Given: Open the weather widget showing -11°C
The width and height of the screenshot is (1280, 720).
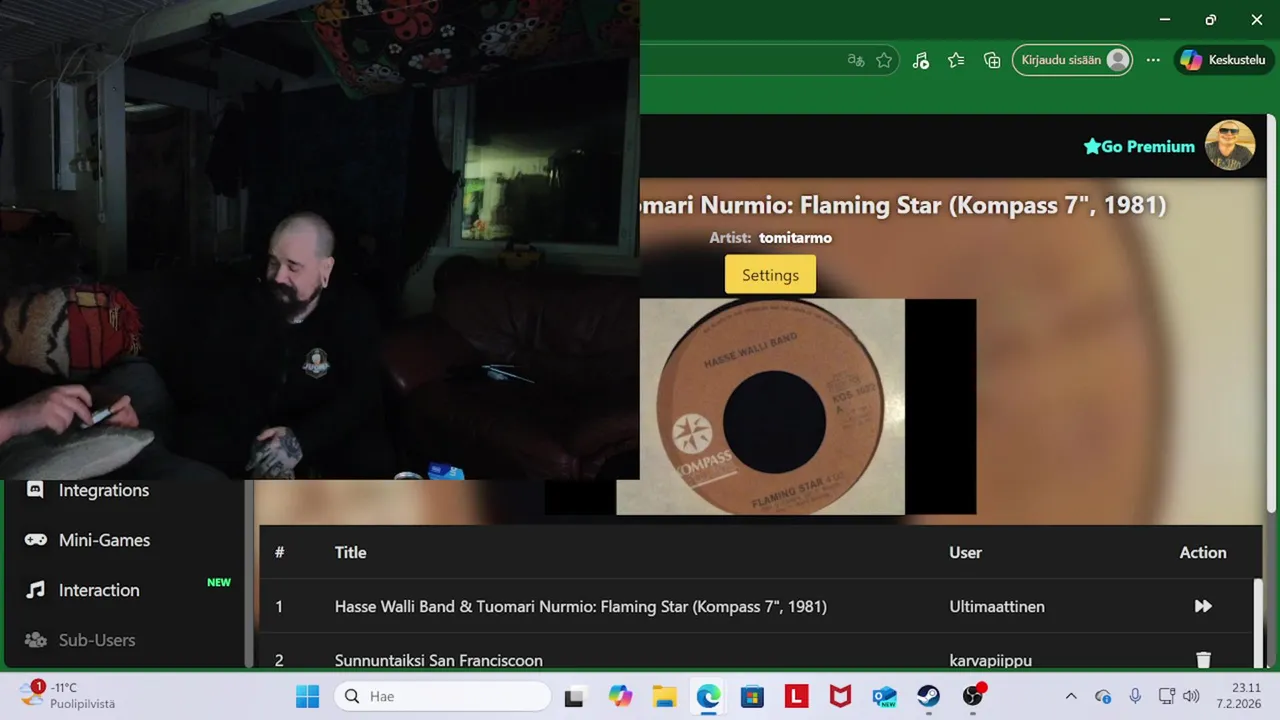Looking at the screenshot, I should pyautogui.click(x=68, y=696).
